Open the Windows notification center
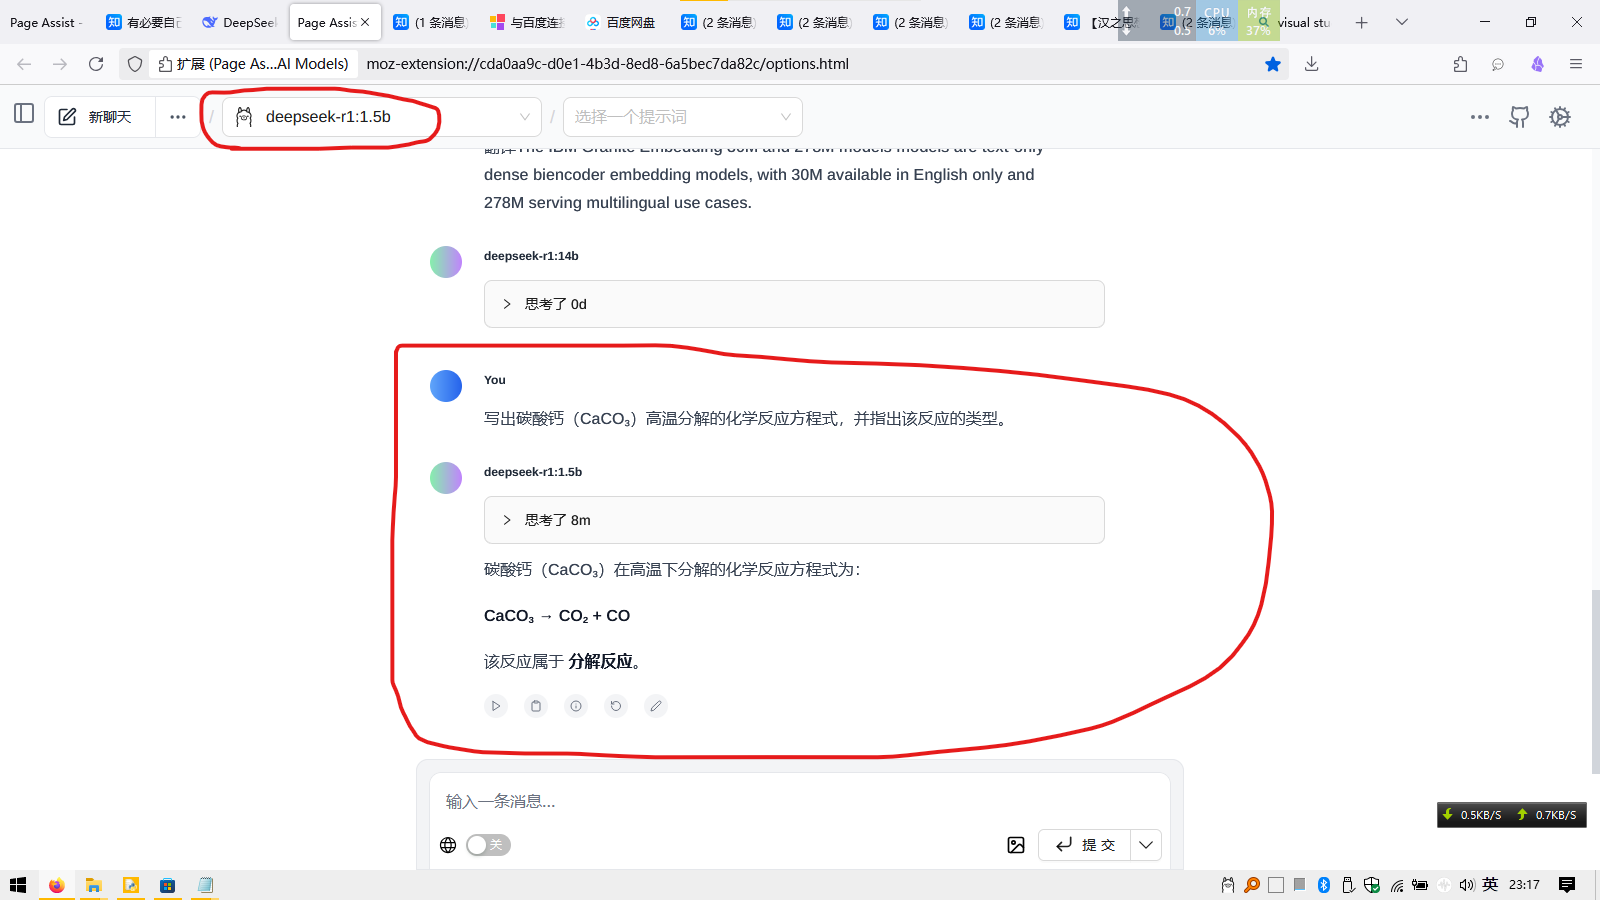Screen dimensions: 1600x900 (1567, 885)
